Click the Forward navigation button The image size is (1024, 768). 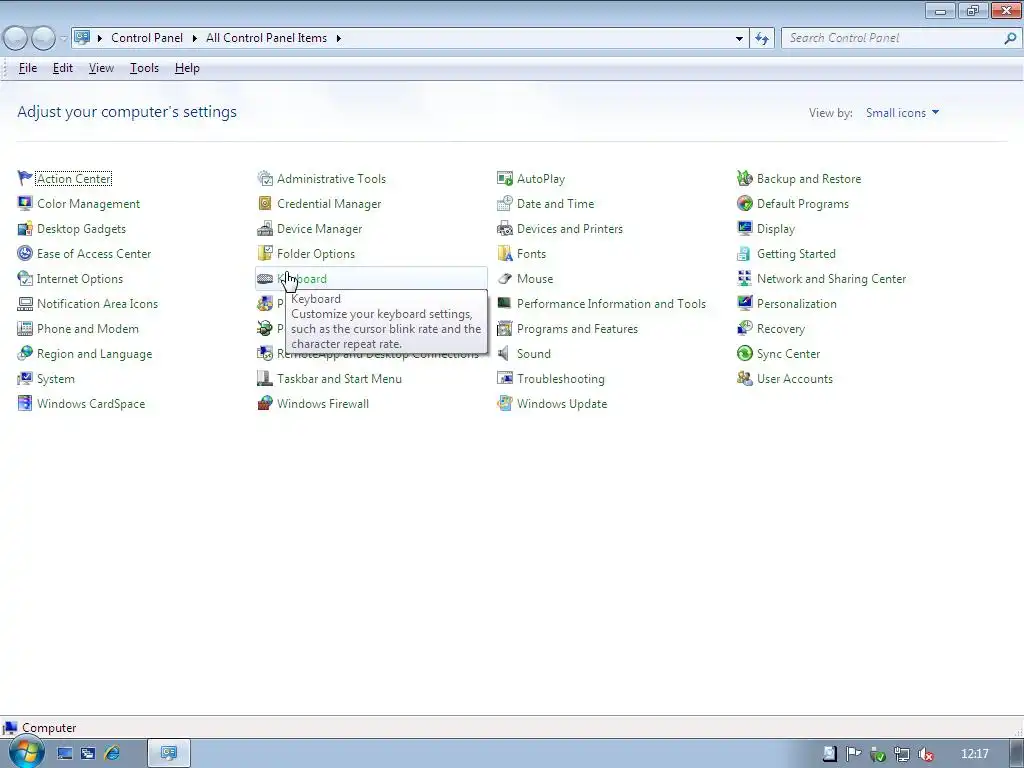coord(43,38)
